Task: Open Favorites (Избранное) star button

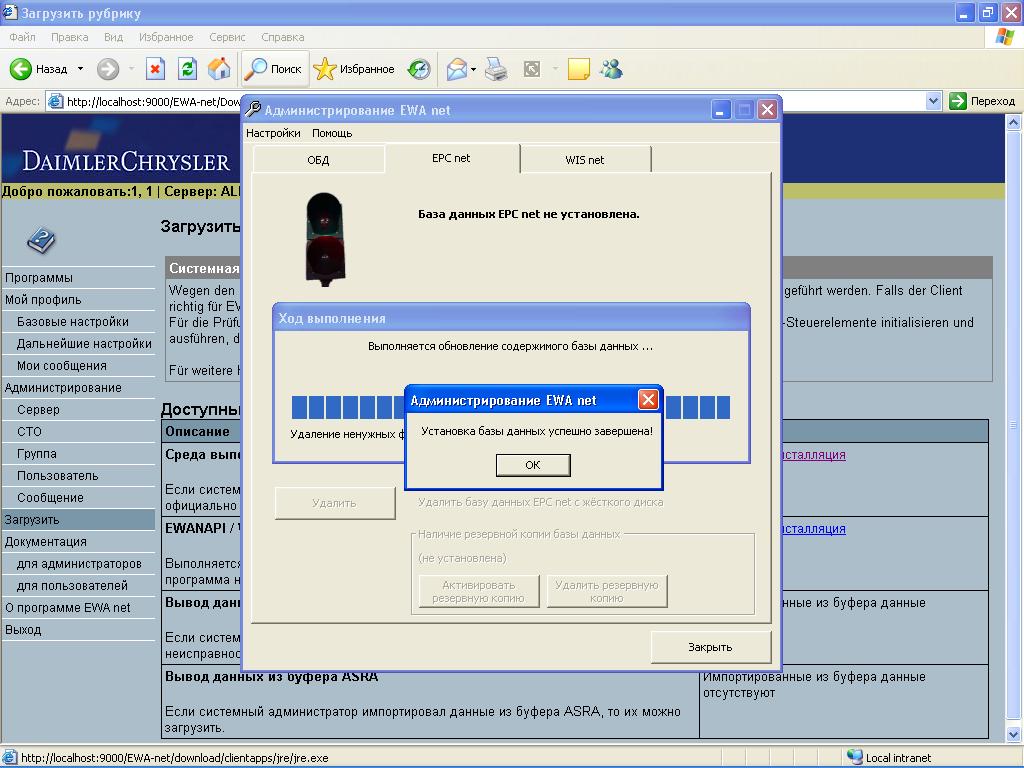Action: point(354,69)
